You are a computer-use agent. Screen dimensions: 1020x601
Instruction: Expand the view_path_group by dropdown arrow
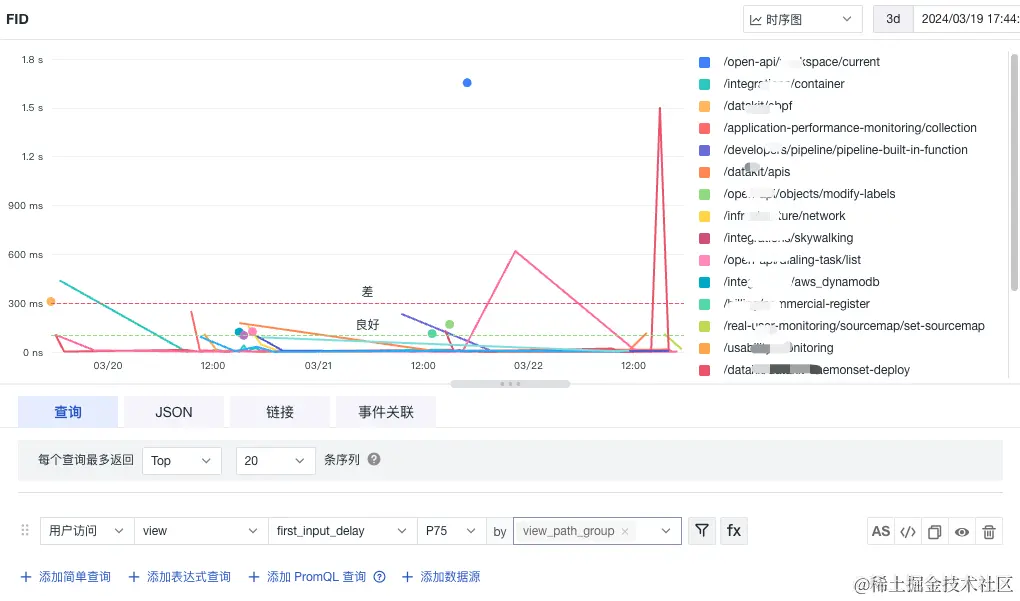tap(666, 531)
